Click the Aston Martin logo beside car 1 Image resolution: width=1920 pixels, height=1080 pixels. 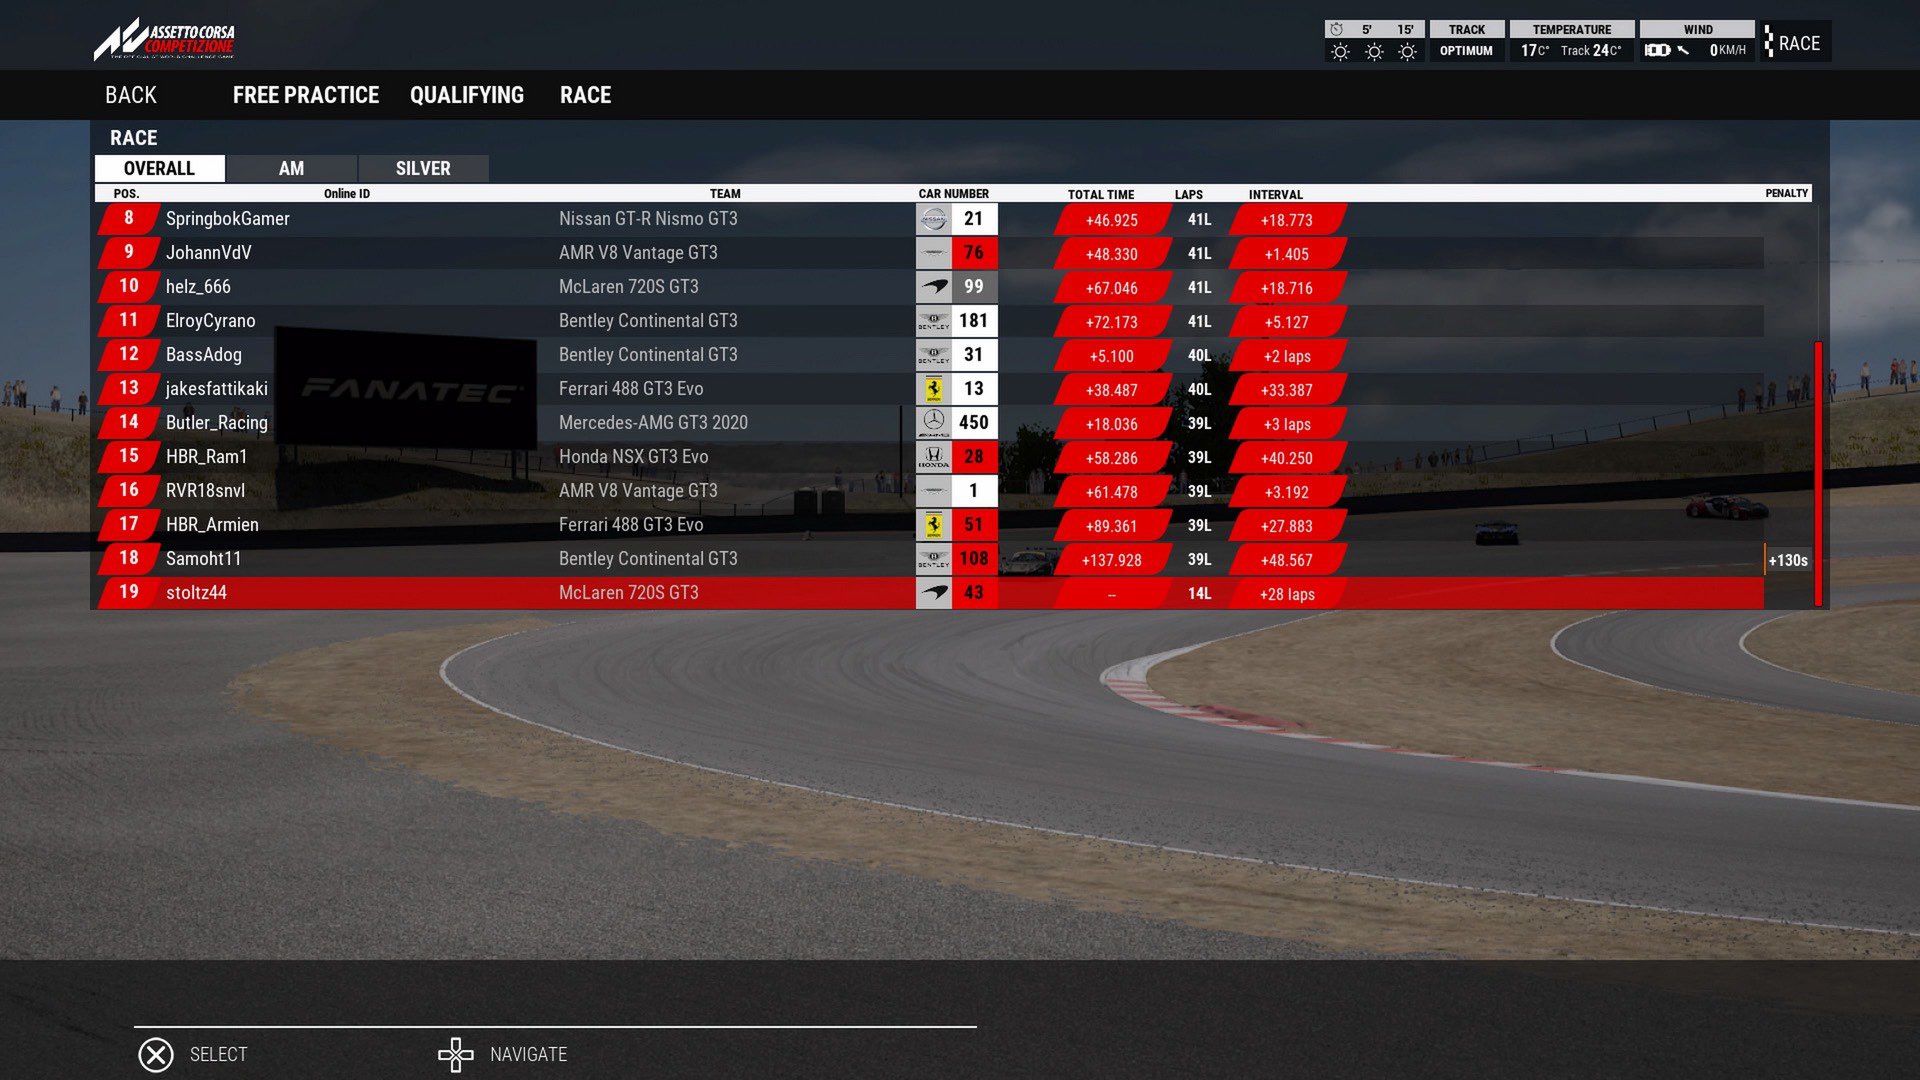(x=934, y=491)
